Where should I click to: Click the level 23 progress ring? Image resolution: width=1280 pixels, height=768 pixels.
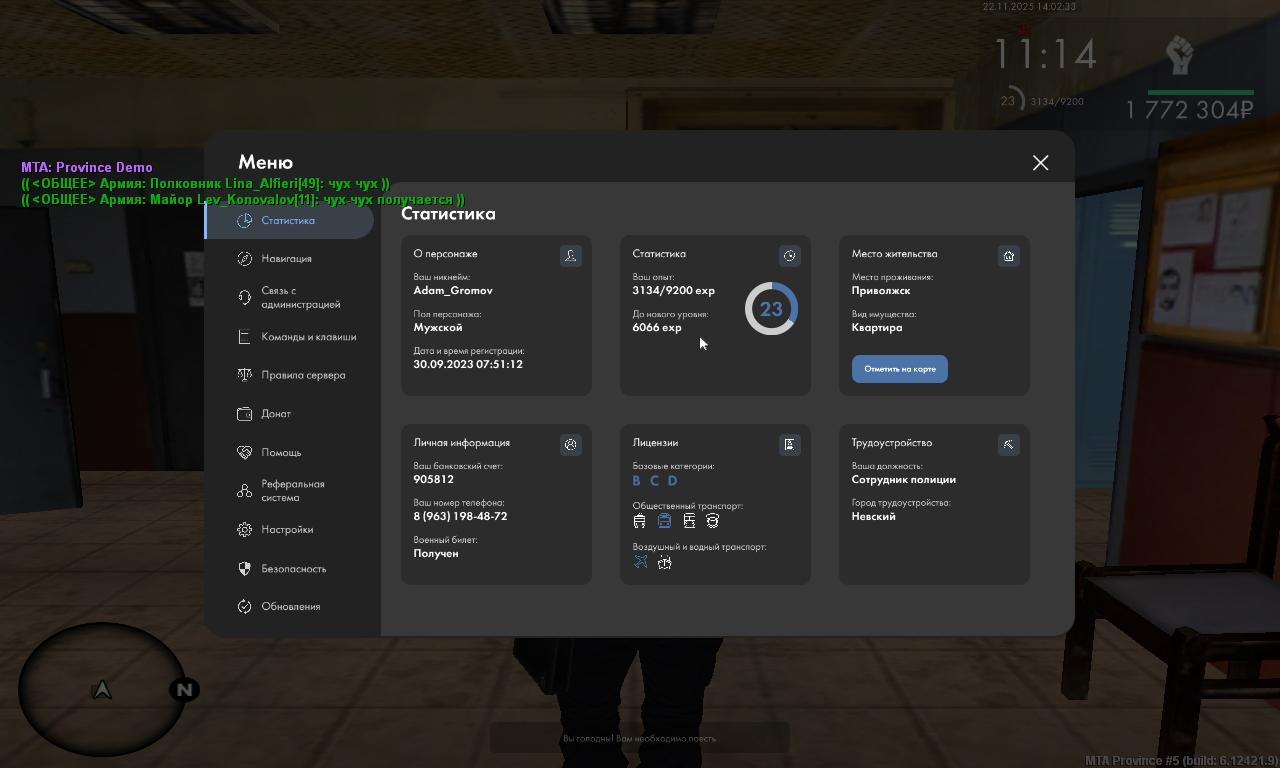tap(771, 309)
